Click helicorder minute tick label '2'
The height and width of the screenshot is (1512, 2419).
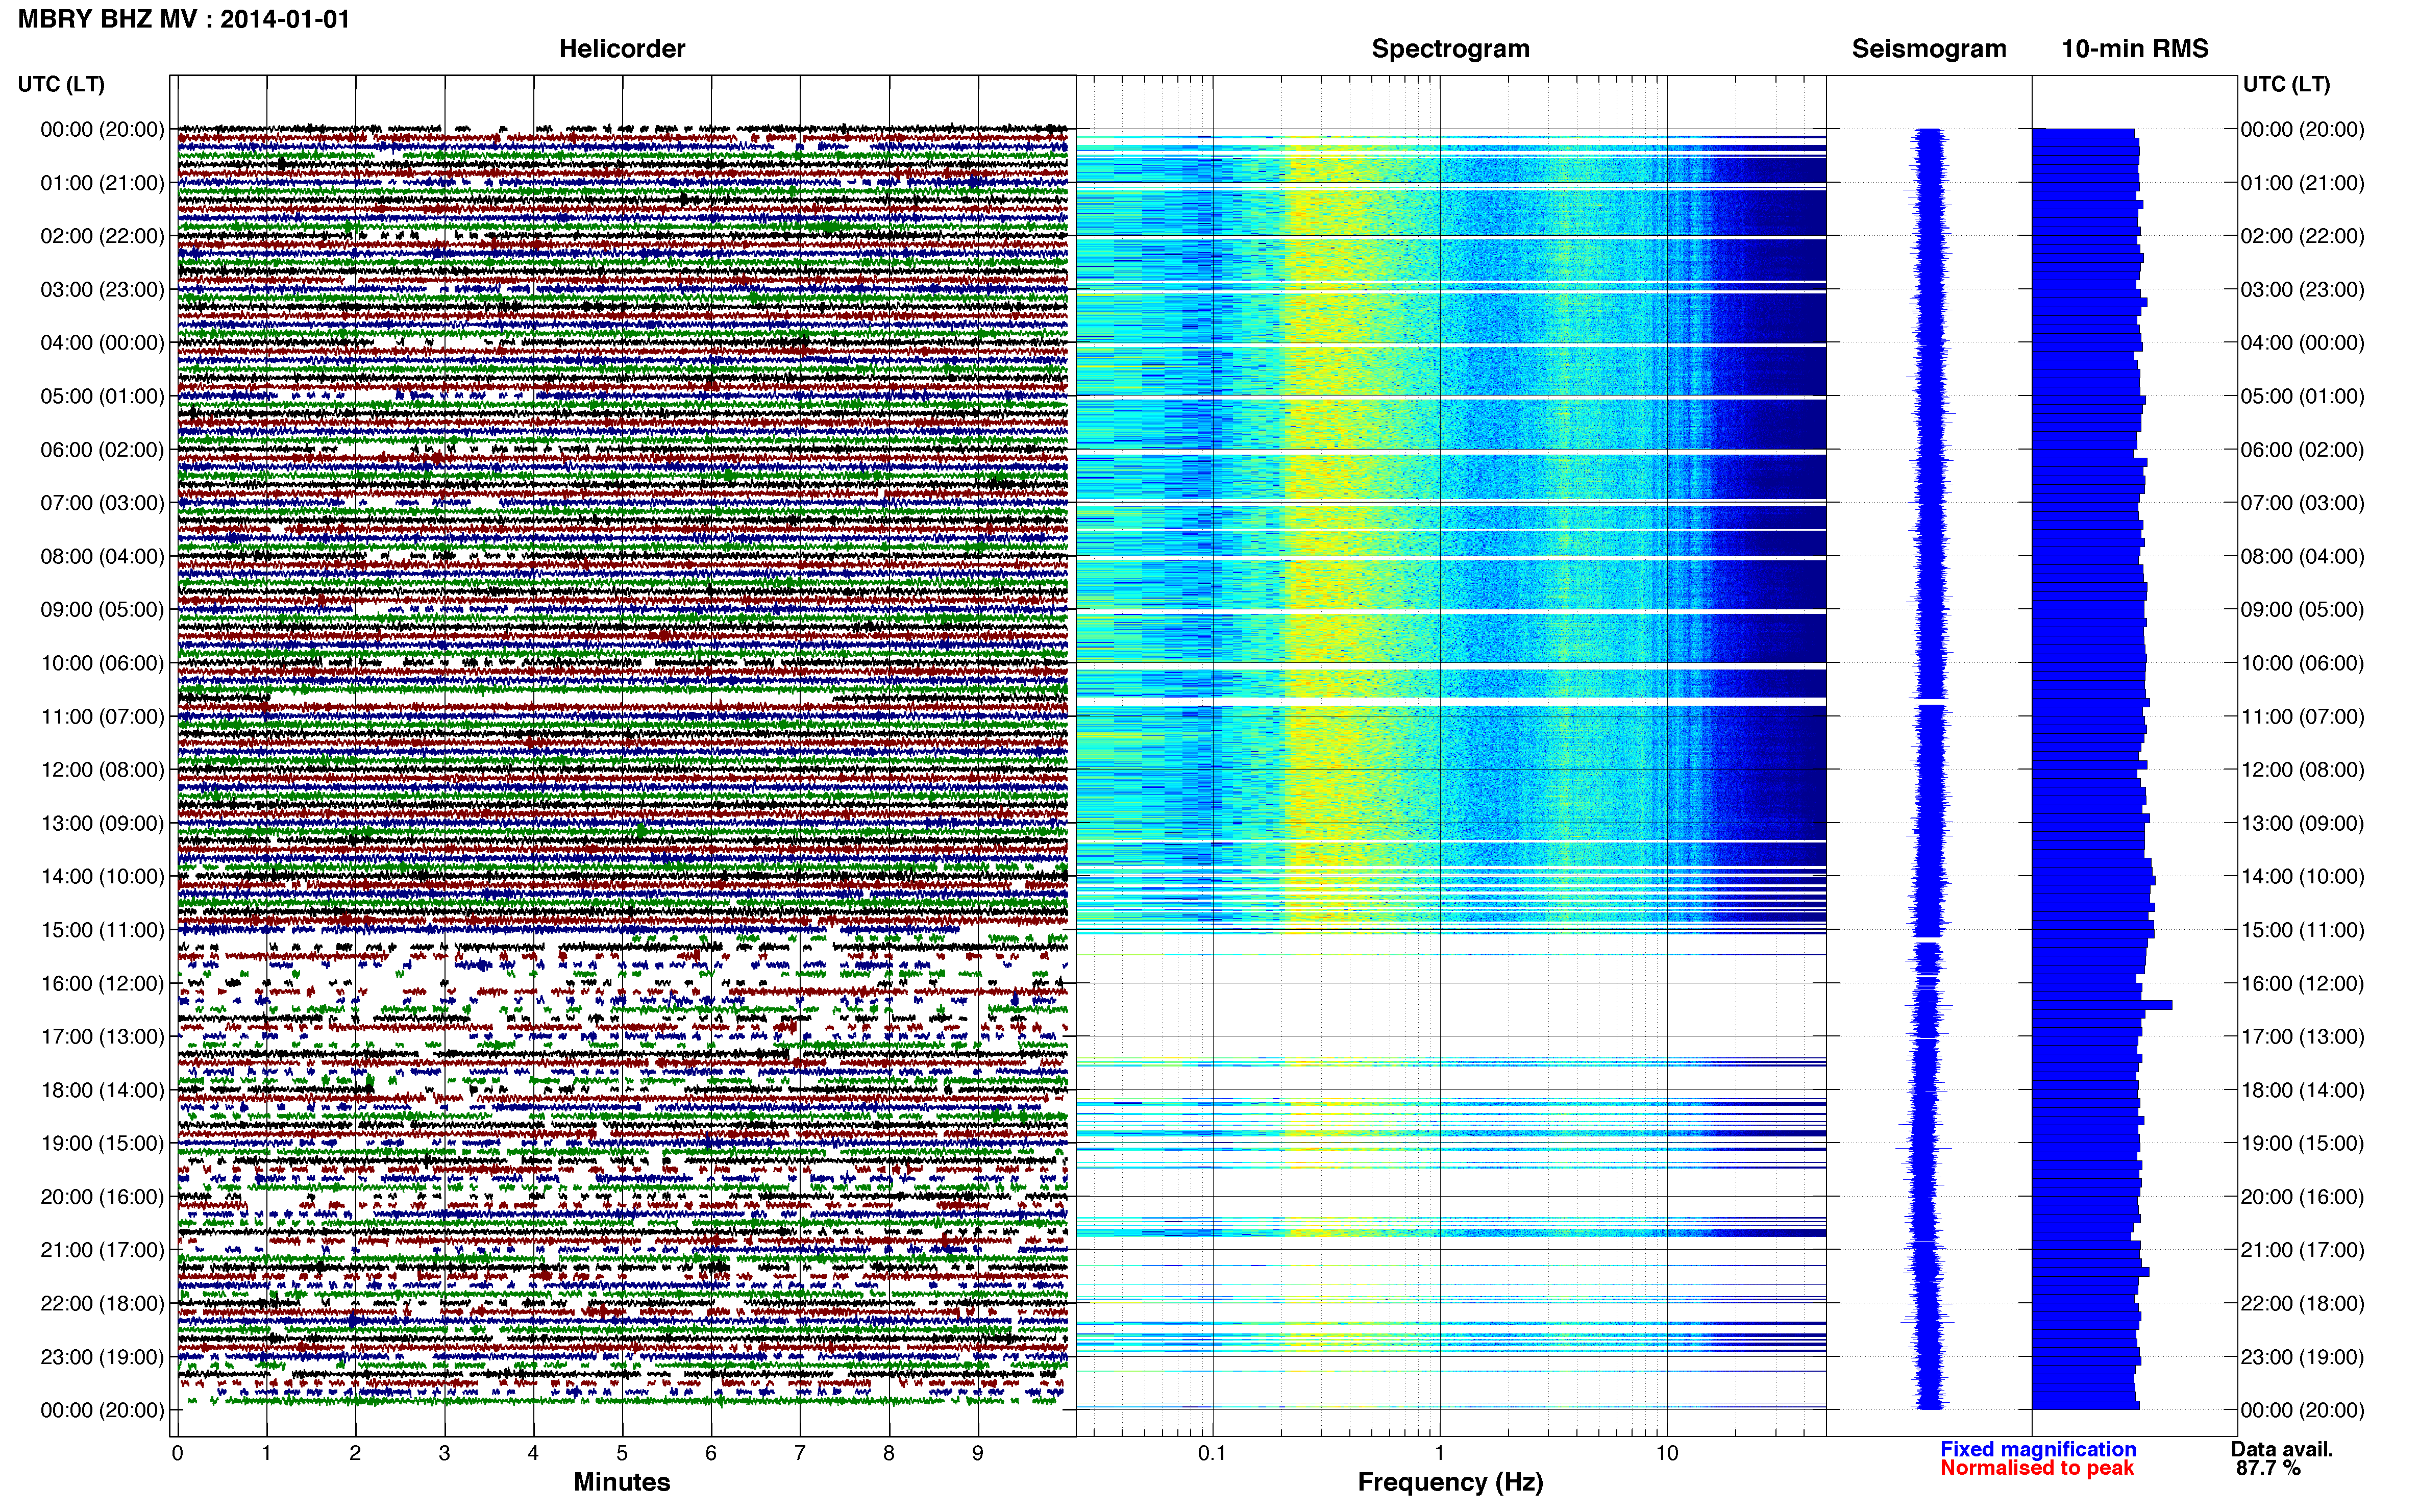tap(355, 1454)
